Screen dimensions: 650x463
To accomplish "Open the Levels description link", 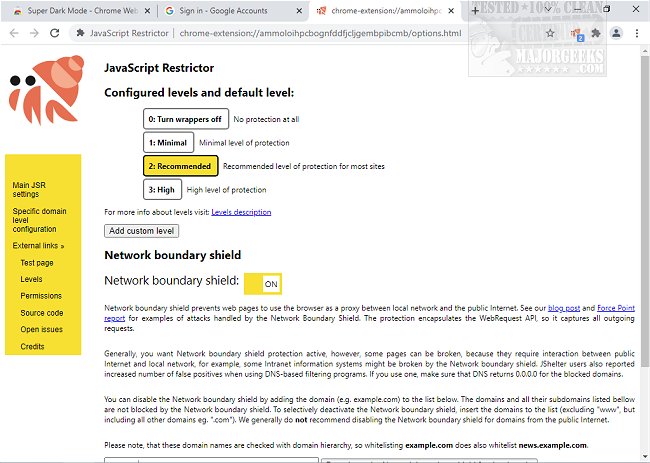I will 241,212.
